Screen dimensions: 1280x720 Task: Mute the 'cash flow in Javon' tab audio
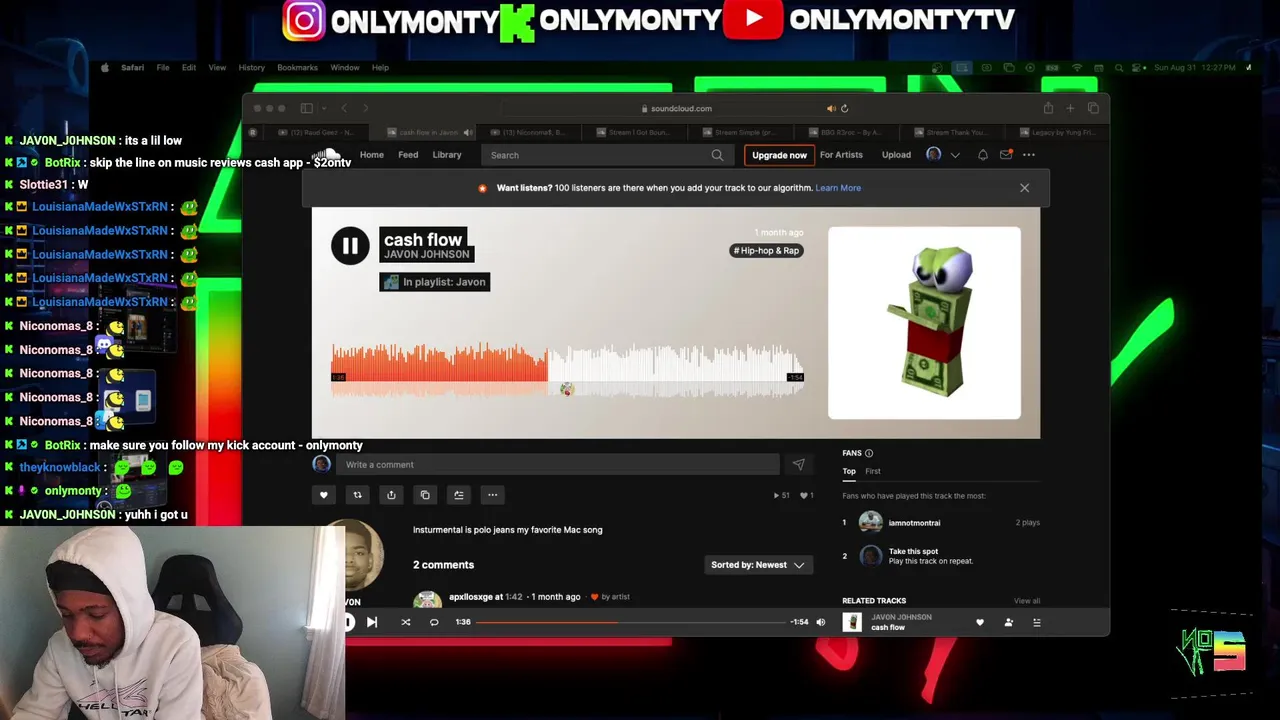pyautogui.click(x=467, y=132)
